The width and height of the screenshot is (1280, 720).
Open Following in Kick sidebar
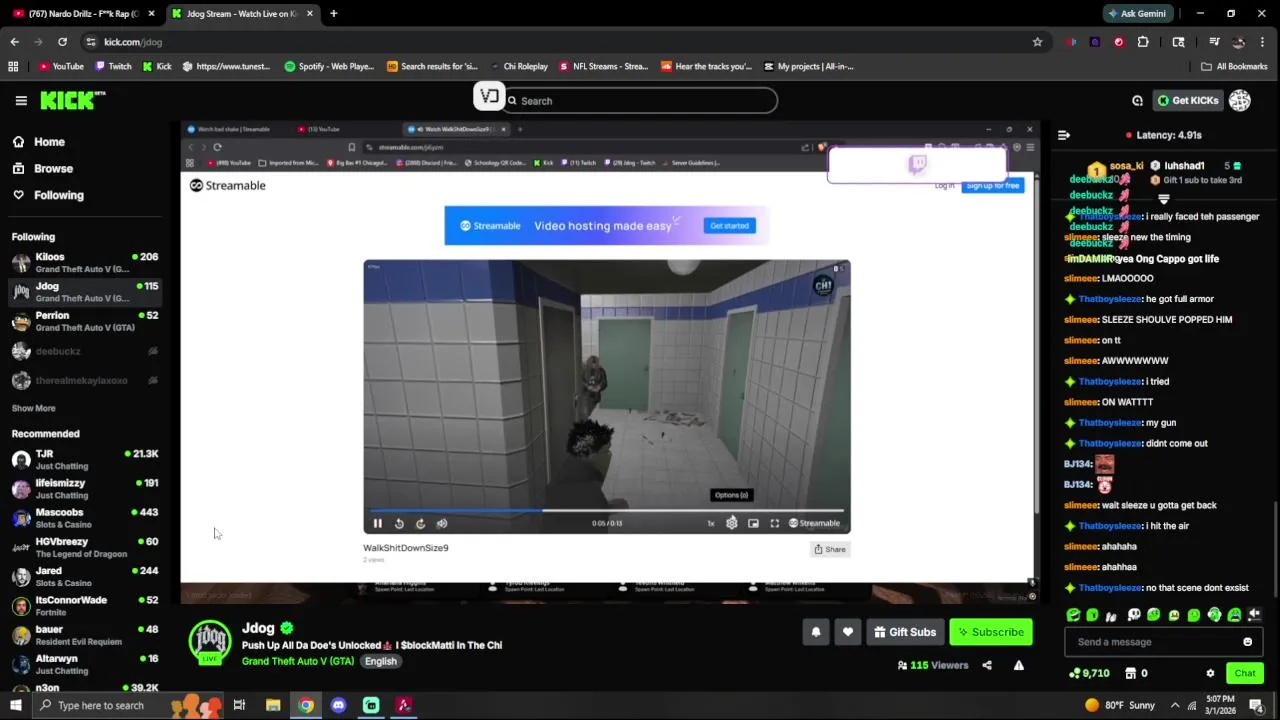coord(59,195)
